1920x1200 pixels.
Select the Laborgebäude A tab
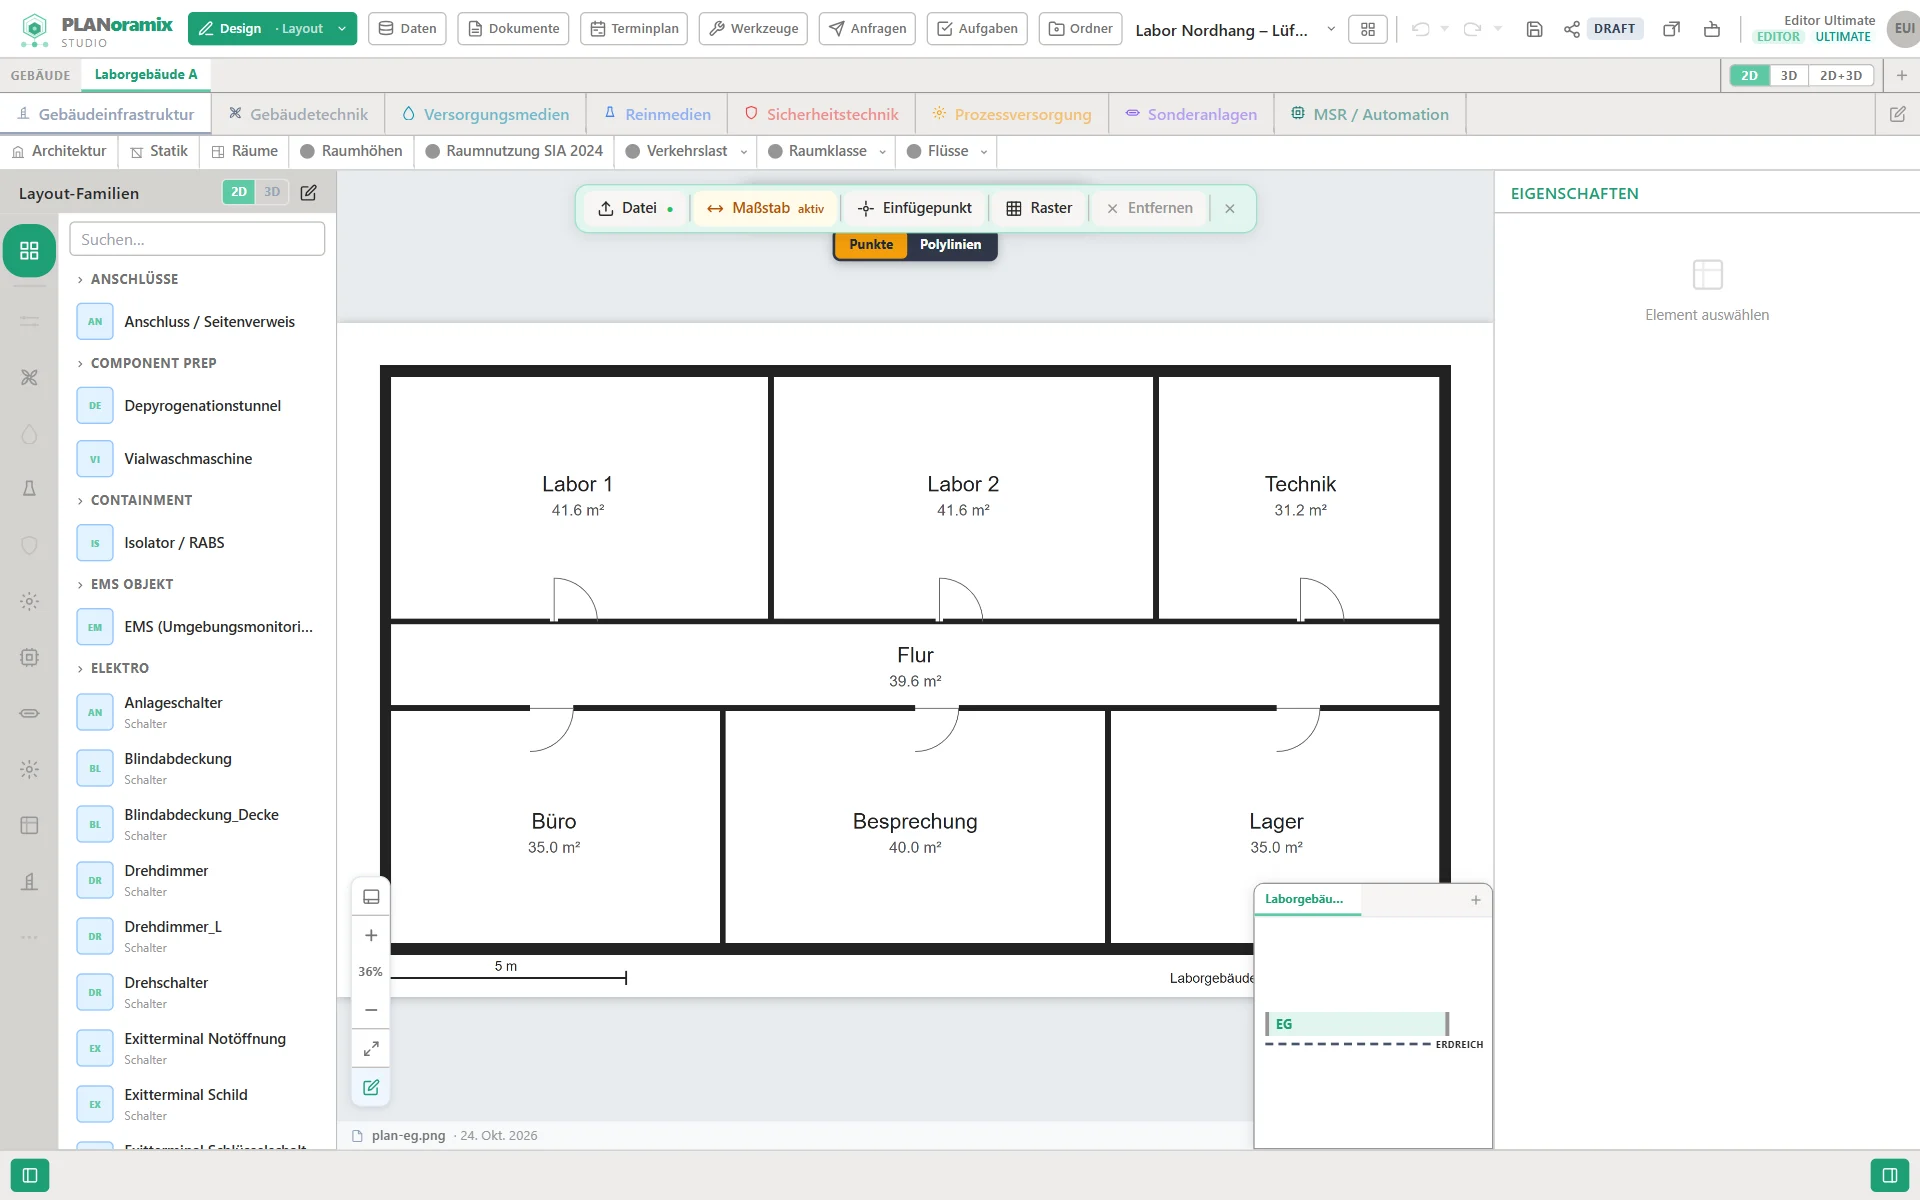click(x=146, y=75)
